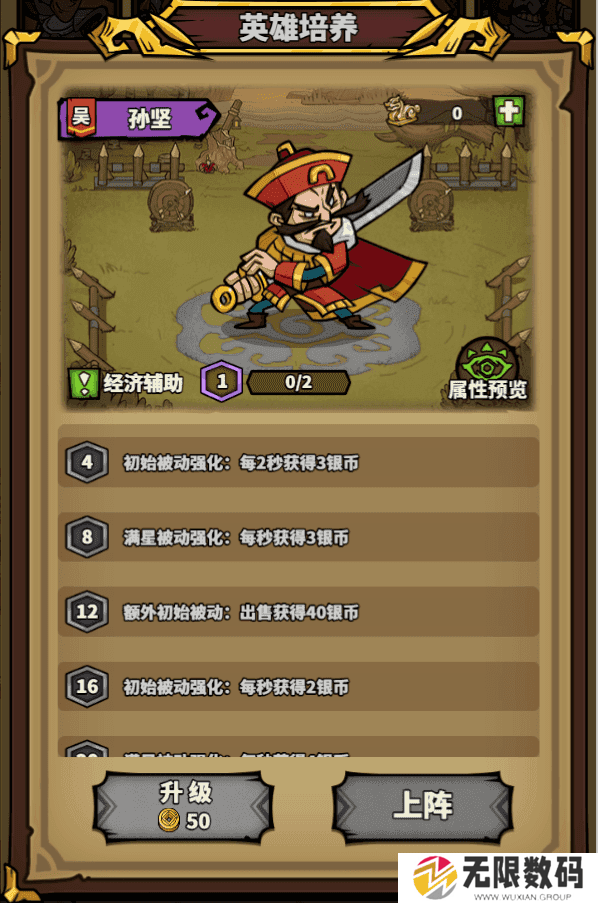Tap the level 4 hexagon unlock badge
This screenshot has width=598, height=903.
[87, 462]
